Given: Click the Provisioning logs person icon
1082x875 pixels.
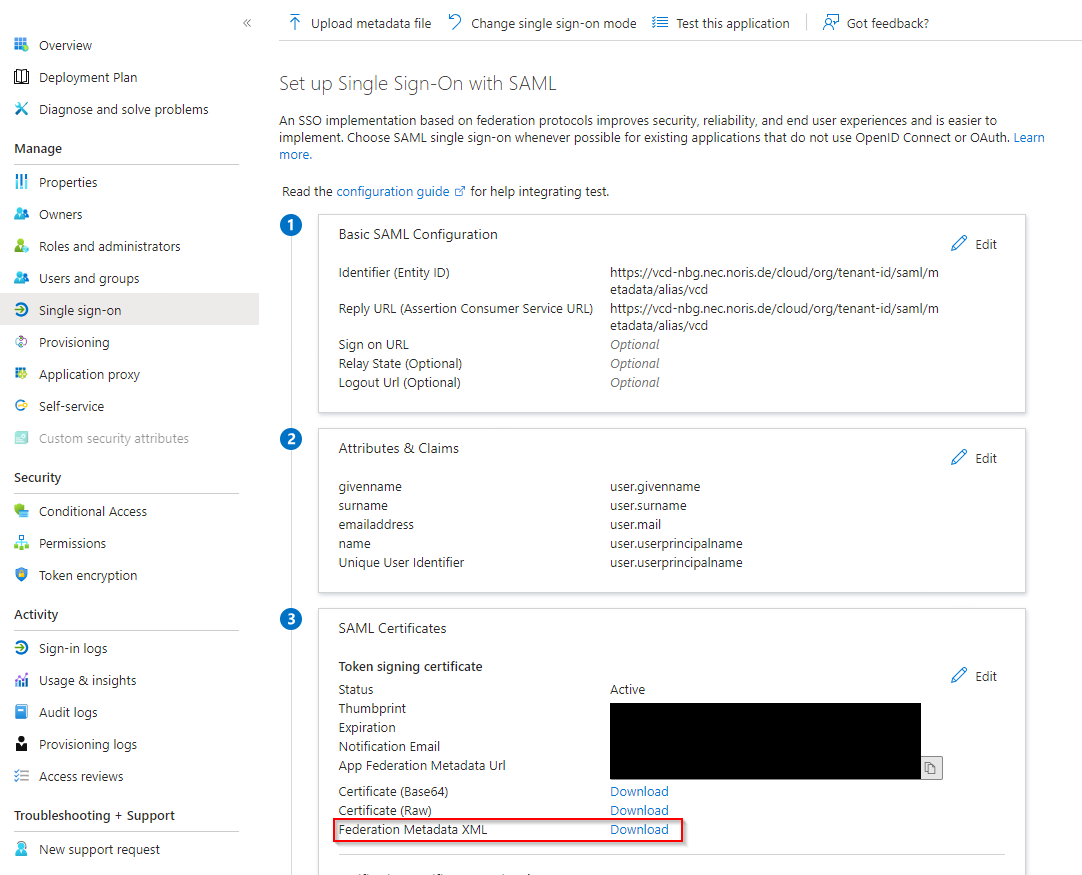Looking at the screenshot, I should [x=21, y=744].
